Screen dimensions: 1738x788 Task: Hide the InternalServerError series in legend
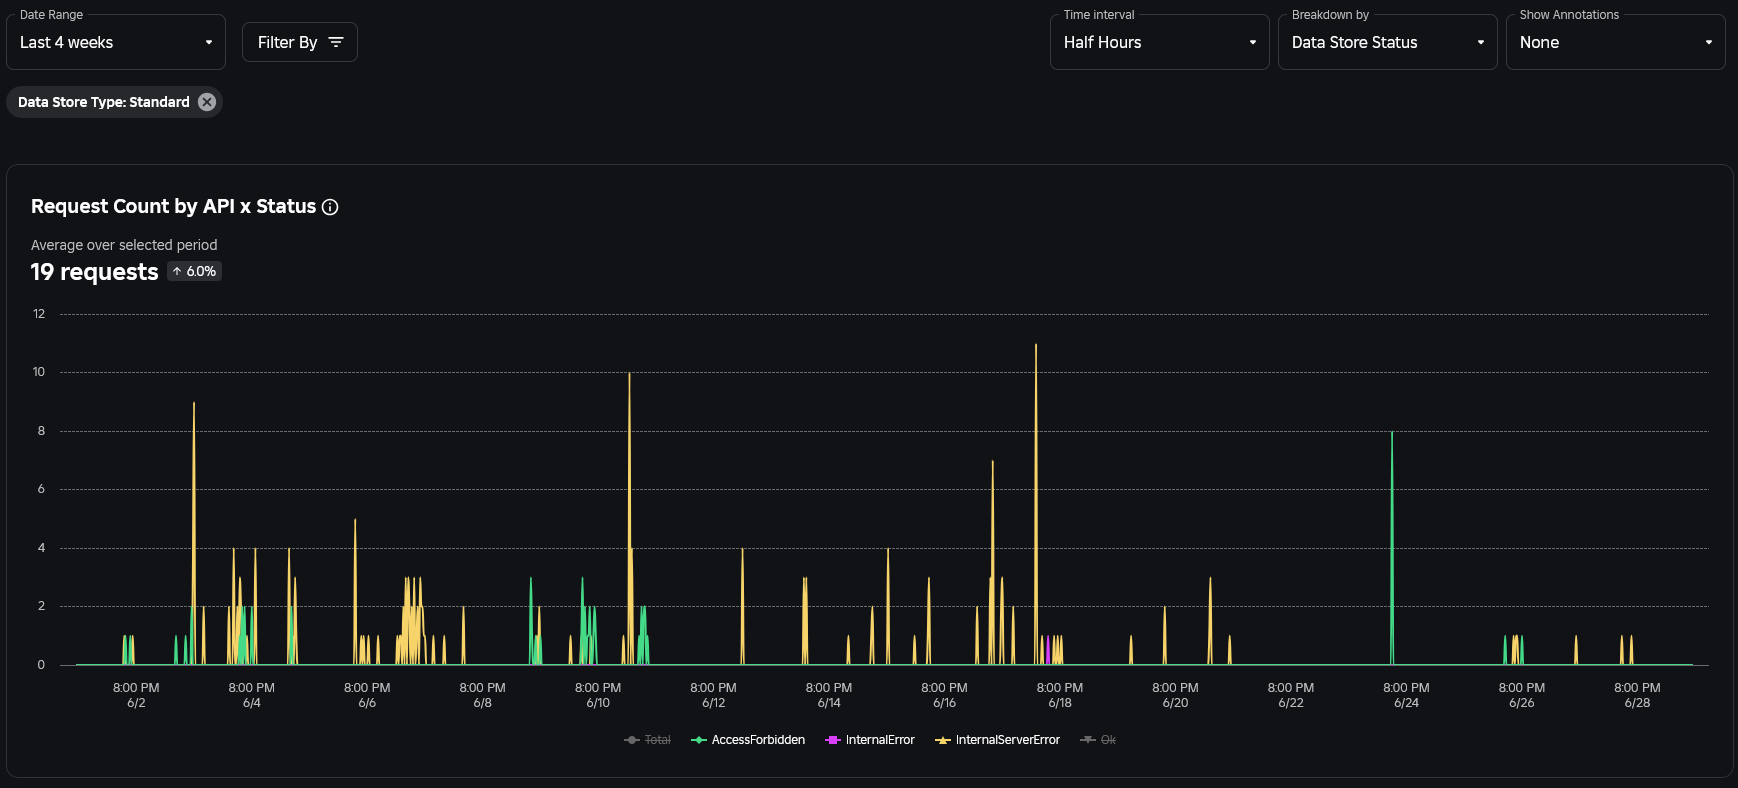(x=1007, y=740)
